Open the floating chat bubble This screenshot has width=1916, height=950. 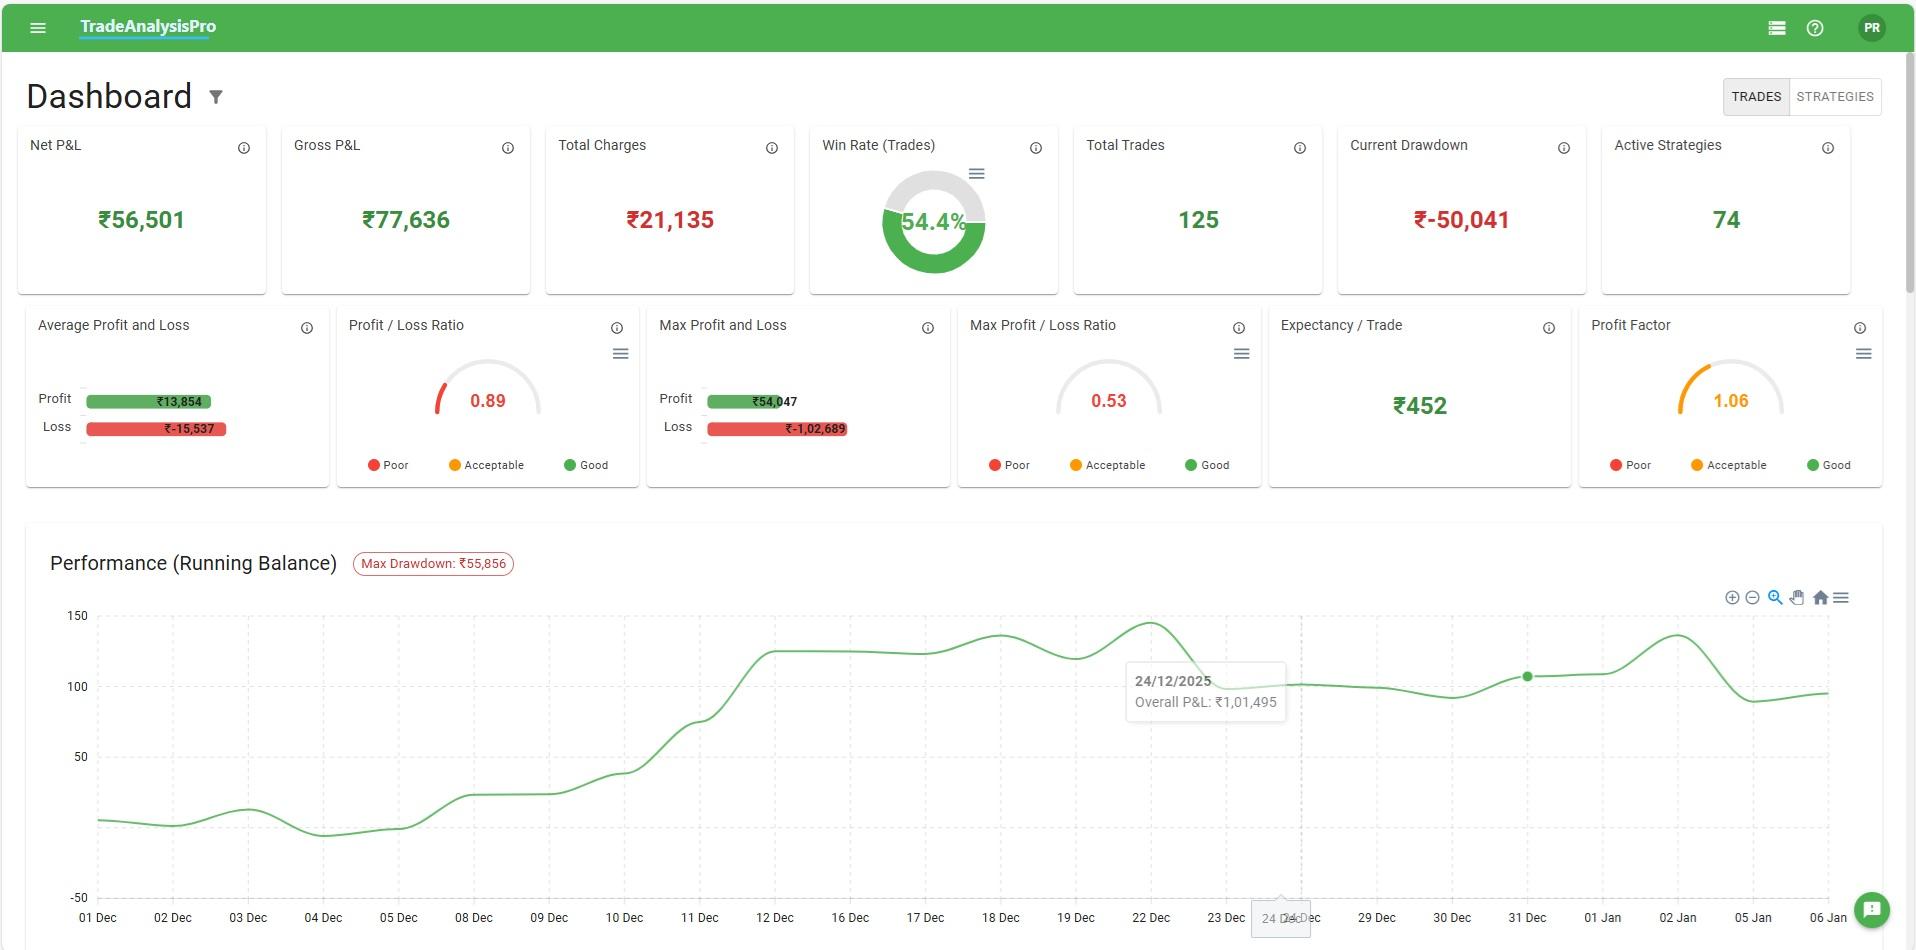(x=1871, y=911)
